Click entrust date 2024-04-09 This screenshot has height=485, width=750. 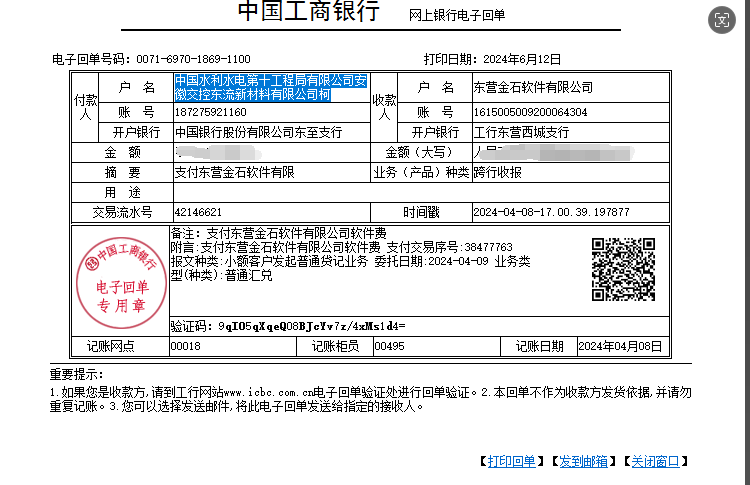click(458, 261)
